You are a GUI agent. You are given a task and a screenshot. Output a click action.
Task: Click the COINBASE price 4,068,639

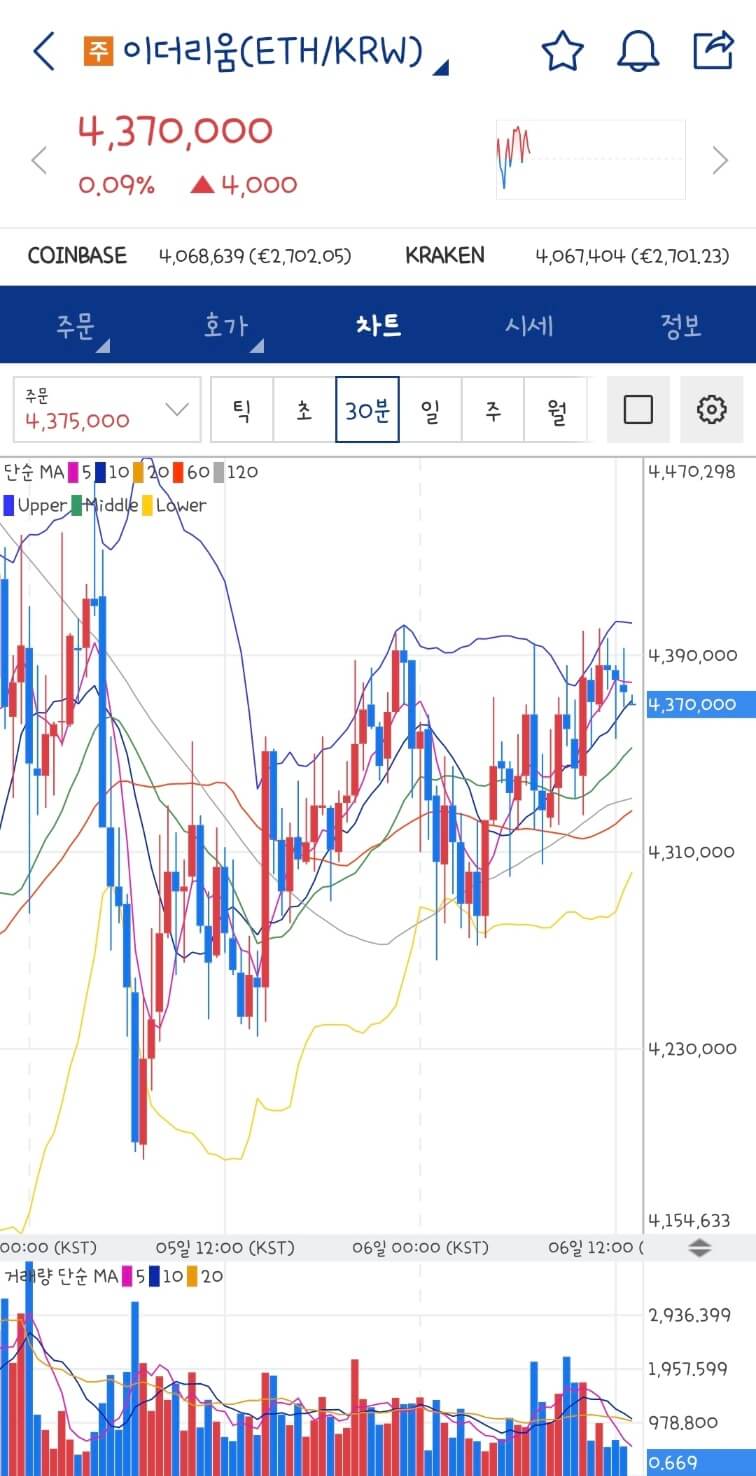[255, 256]
